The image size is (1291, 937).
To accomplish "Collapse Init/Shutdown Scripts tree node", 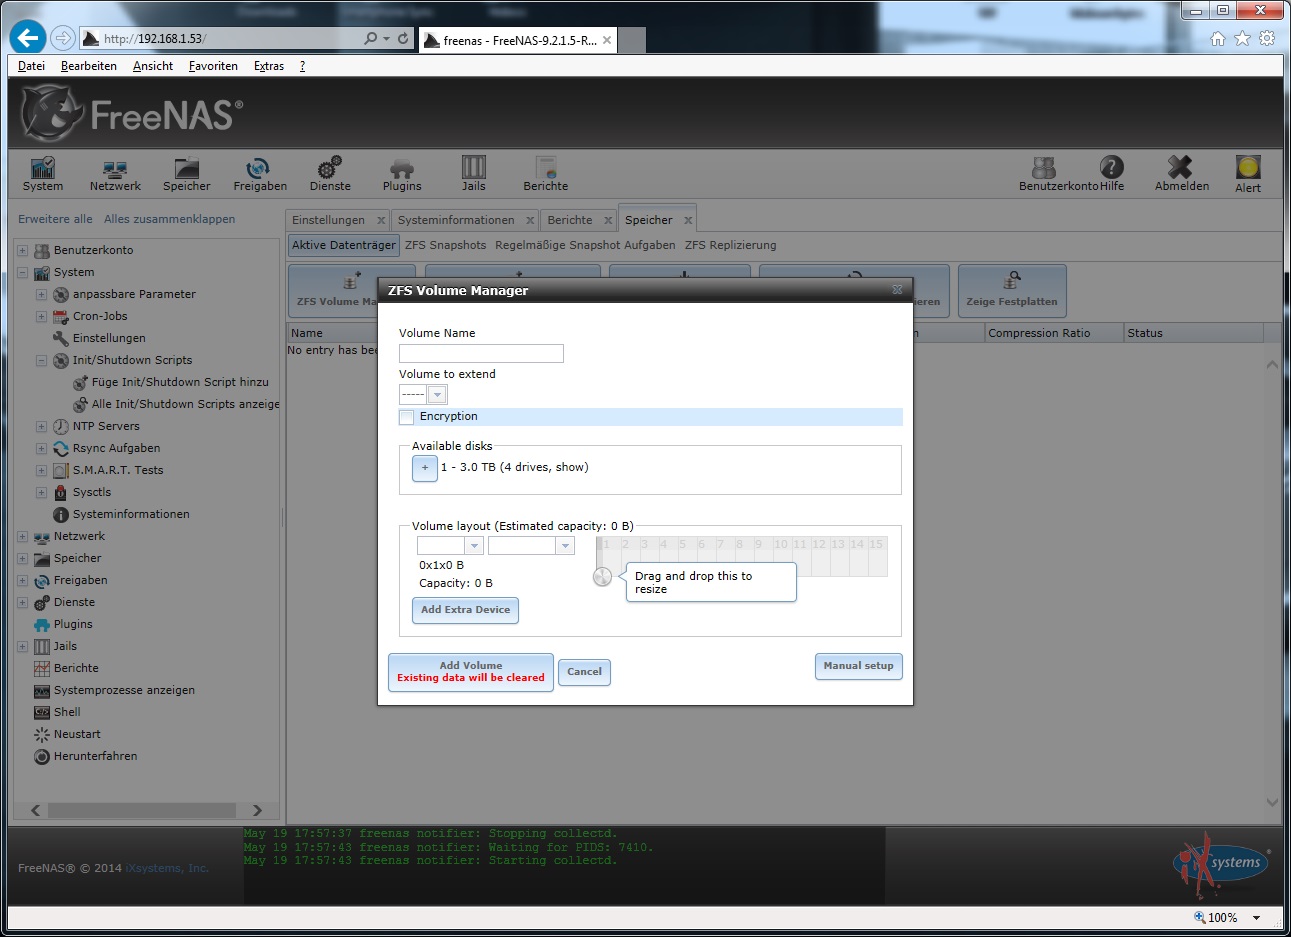I will pyautogui.click(x=41, y=360).
